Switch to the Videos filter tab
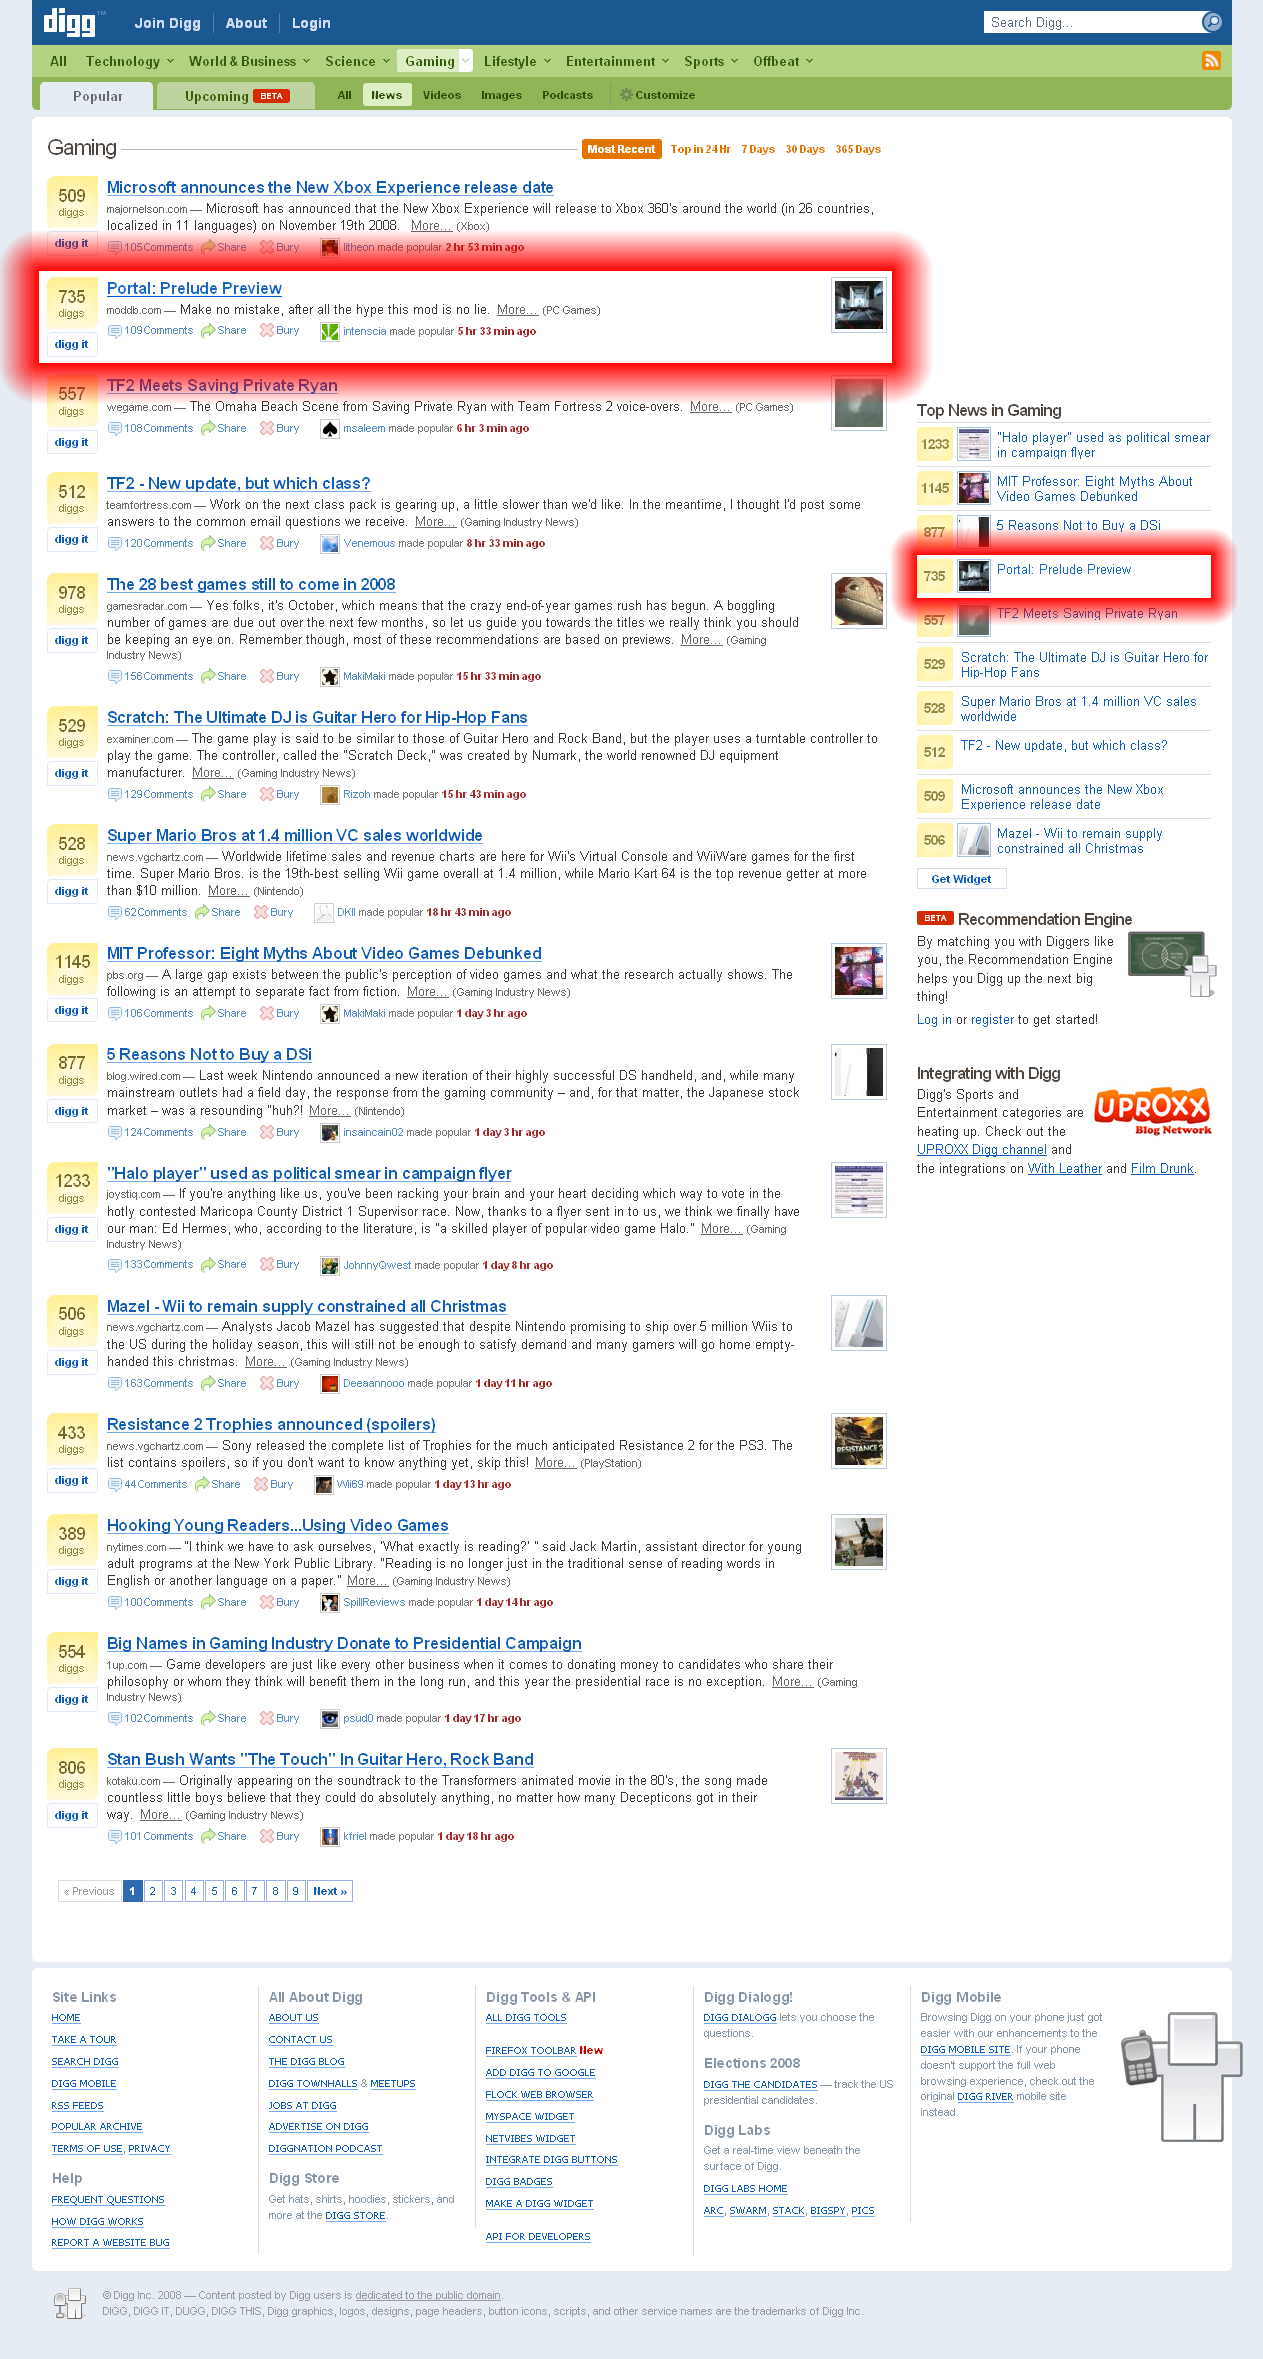This screenshot has height=2359, width=1263. tap(441, 95)
